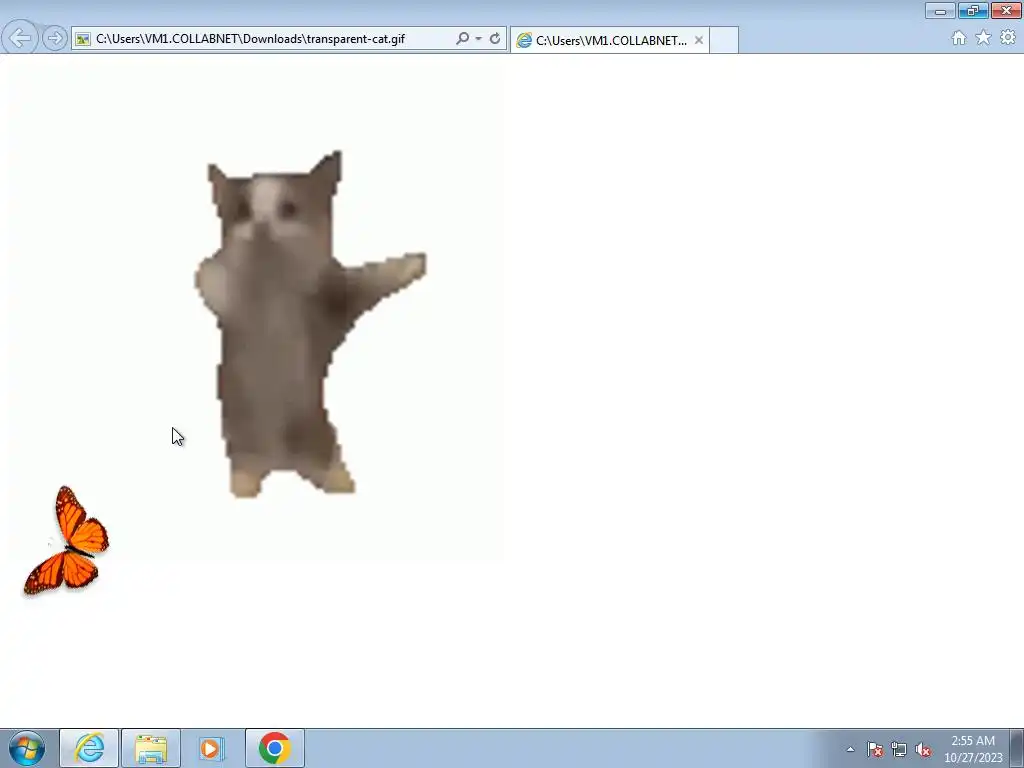Open the Action Center flag icon
Viewport: 1024px width, 768px height.
pyautogui.click(x=875, y=749)
